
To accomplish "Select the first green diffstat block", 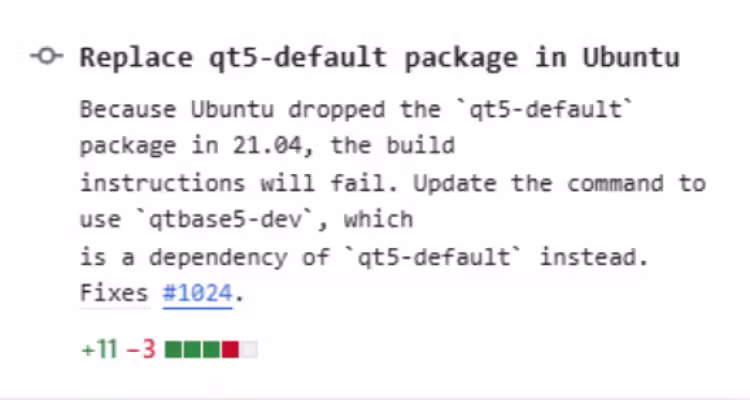I will 173,349.
